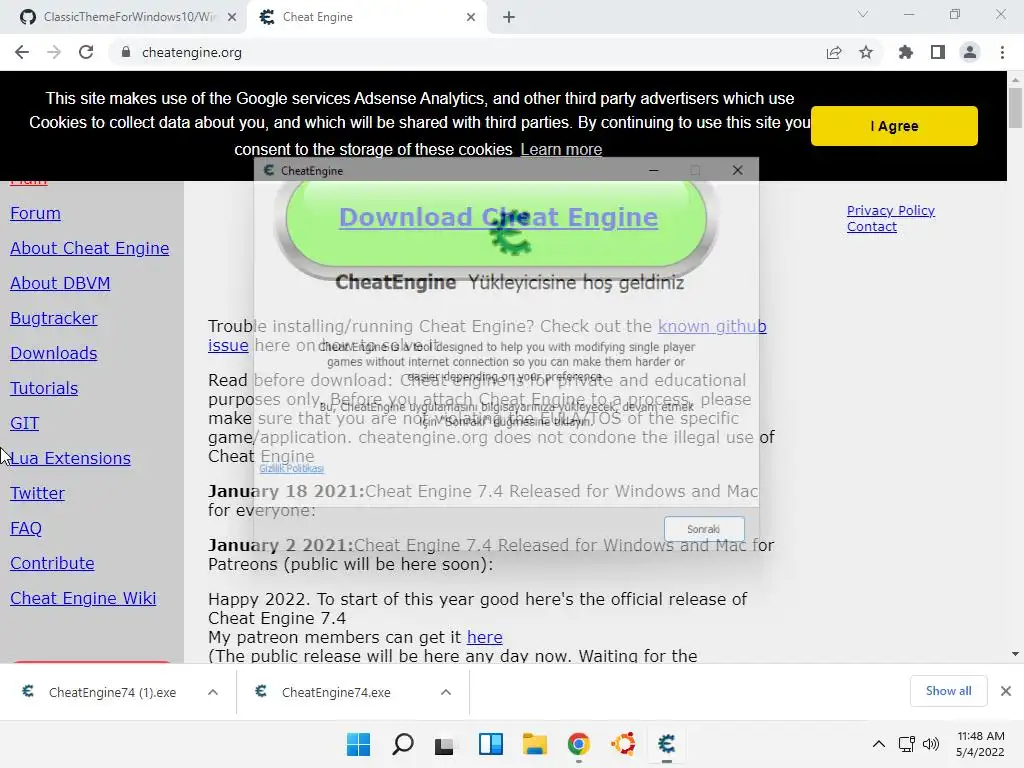Reload the cheatengine.org page
The image size is (1024, 768).
point(86,52)
